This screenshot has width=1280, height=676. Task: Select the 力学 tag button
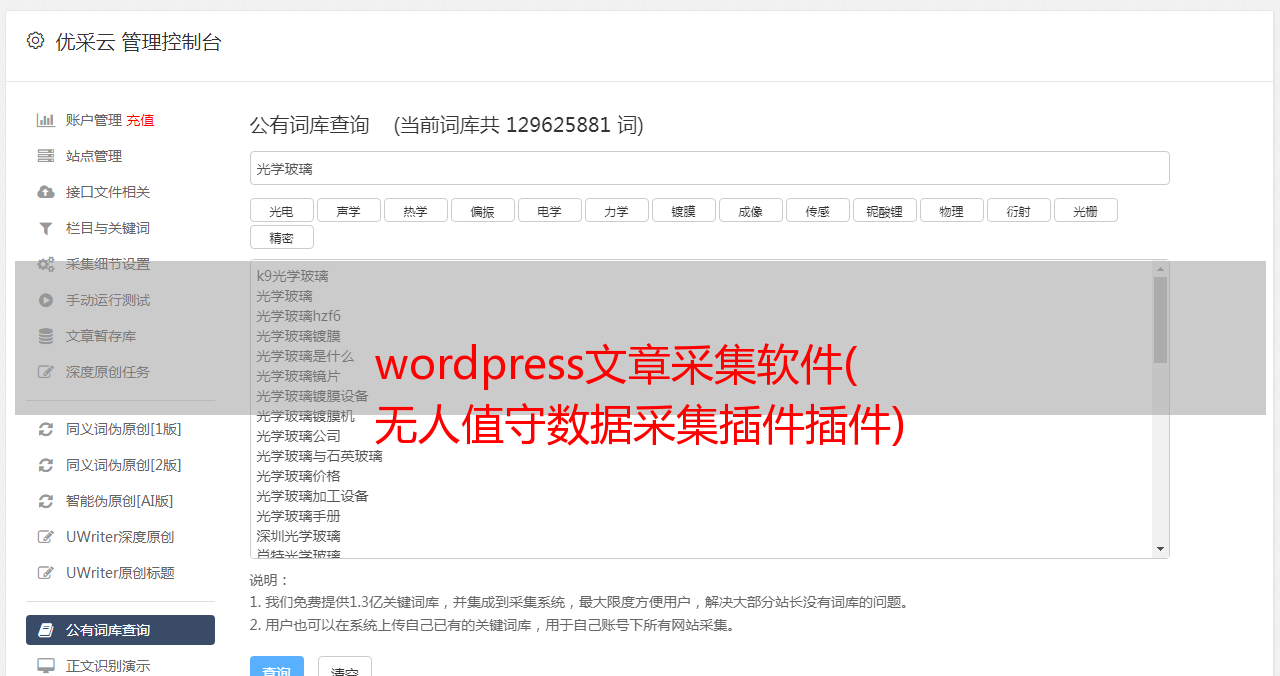click(616, 210)
